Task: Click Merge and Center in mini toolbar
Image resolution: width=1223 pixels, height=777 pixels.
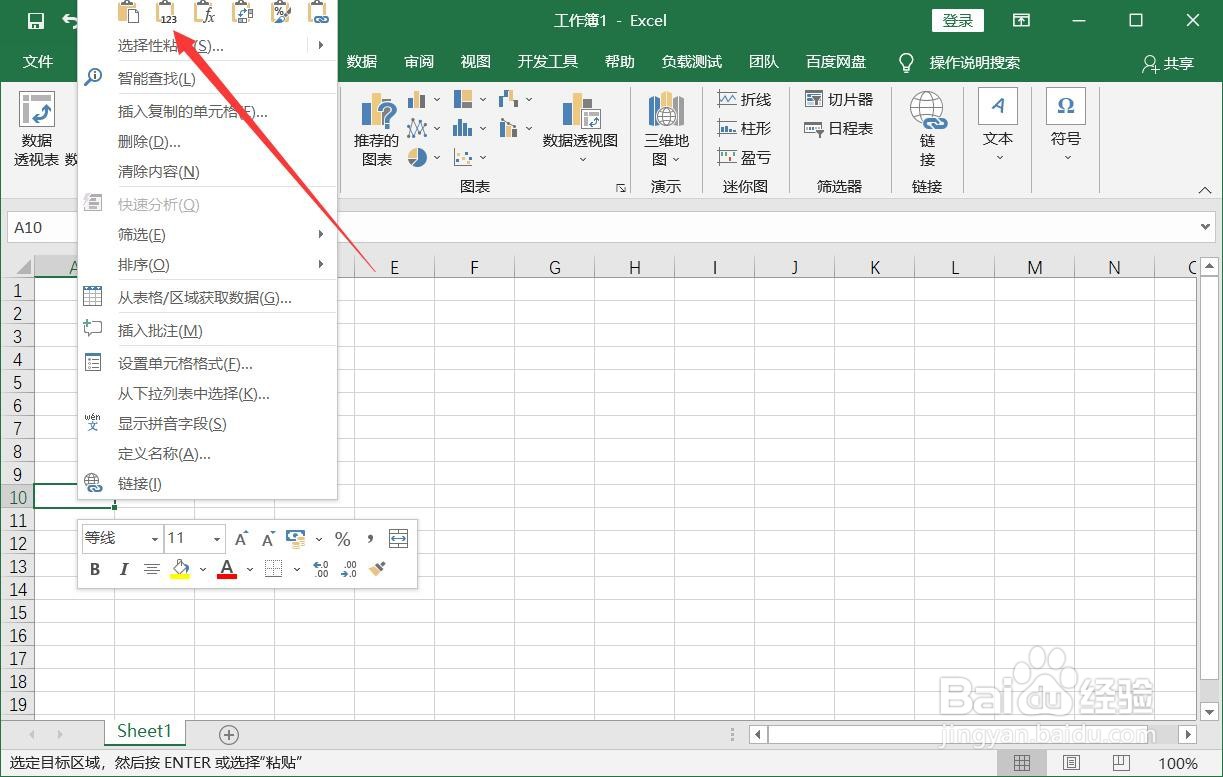Action: point(398,539)
